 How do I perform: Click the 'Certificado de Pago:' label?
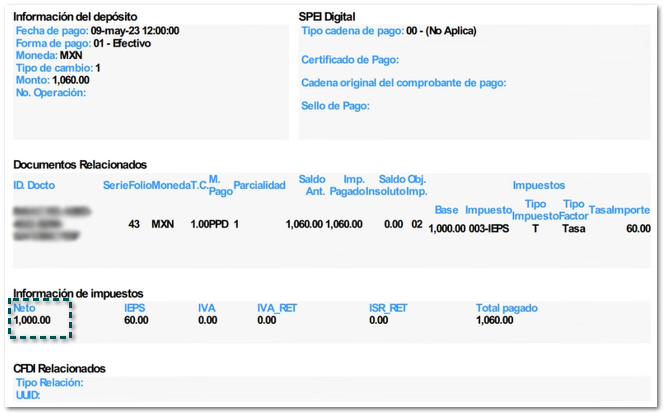click(x=350, y=59)
